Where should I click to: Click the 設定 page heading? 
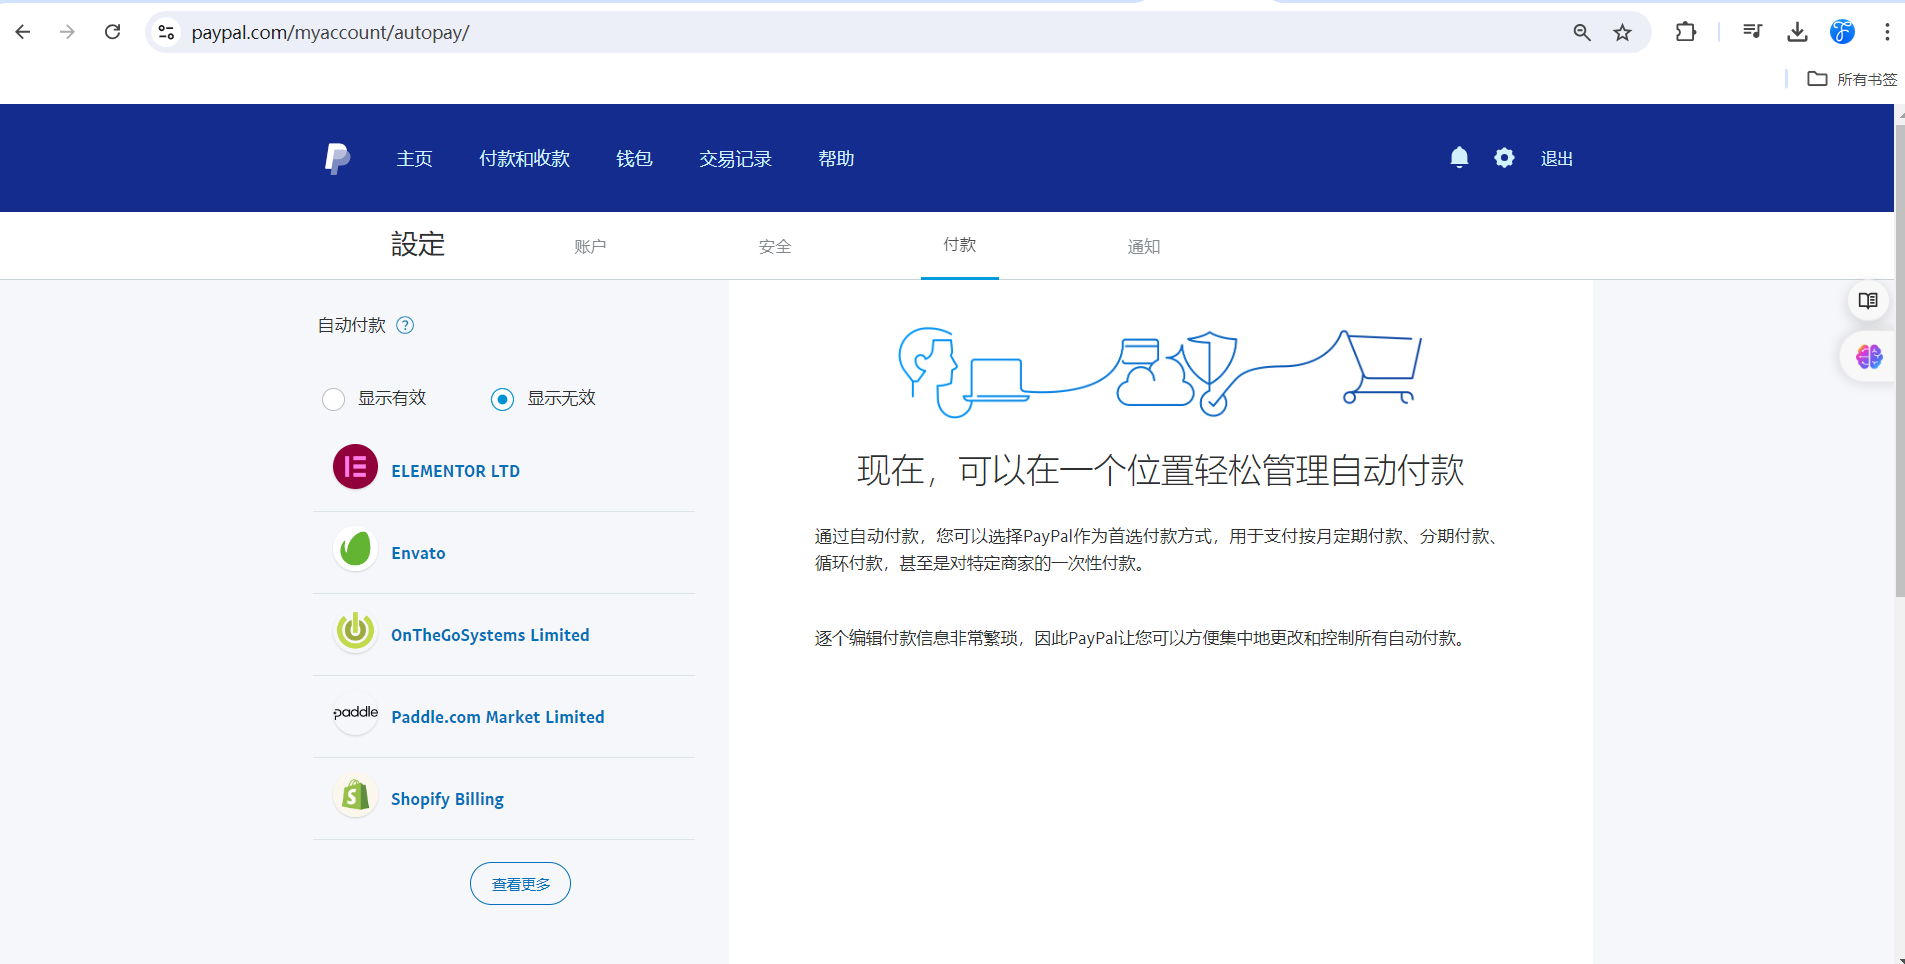418,244
